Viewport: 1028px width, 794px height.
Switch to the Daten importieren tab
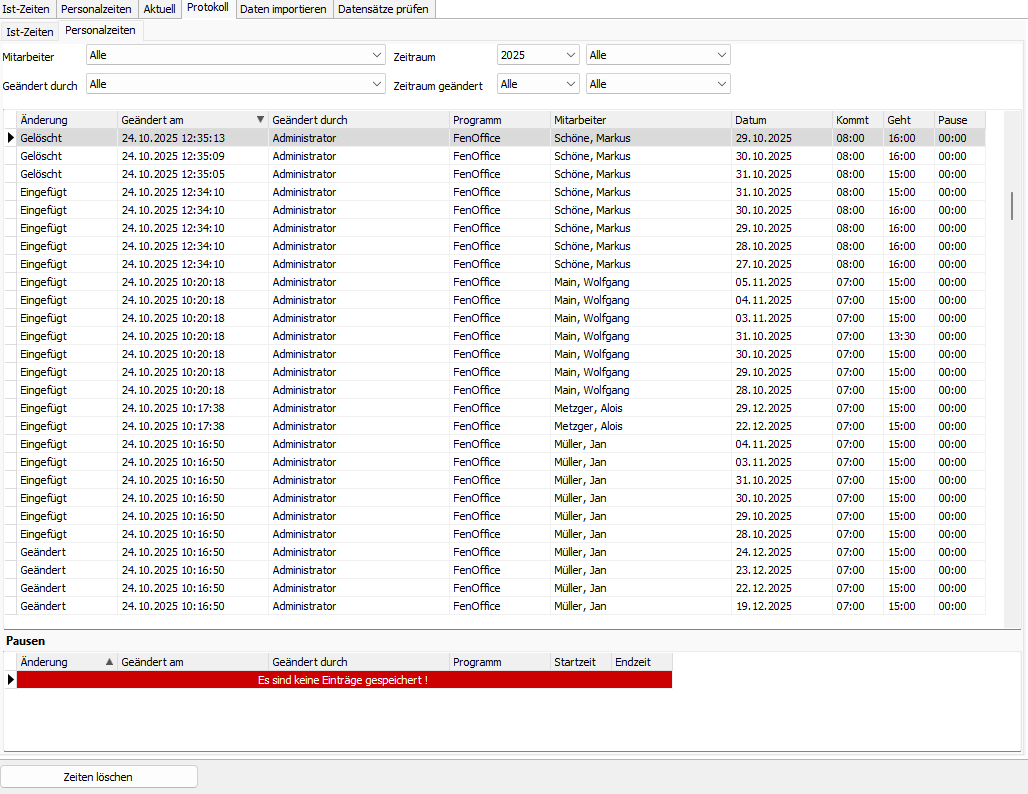coord(283,9)
